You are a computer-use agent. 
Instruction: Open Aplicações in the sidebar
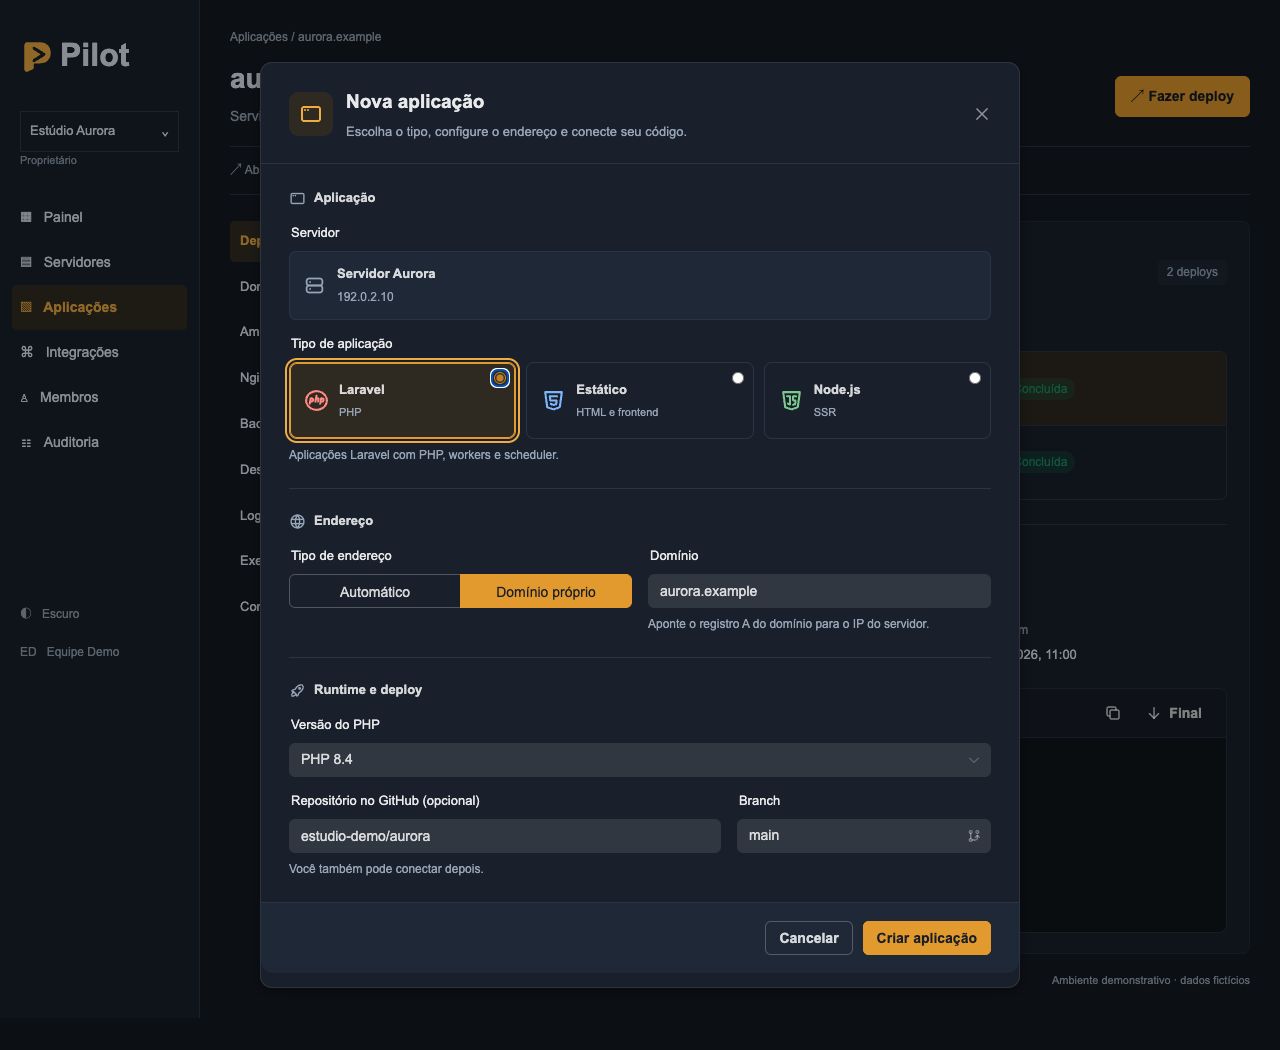pos(99,307)
